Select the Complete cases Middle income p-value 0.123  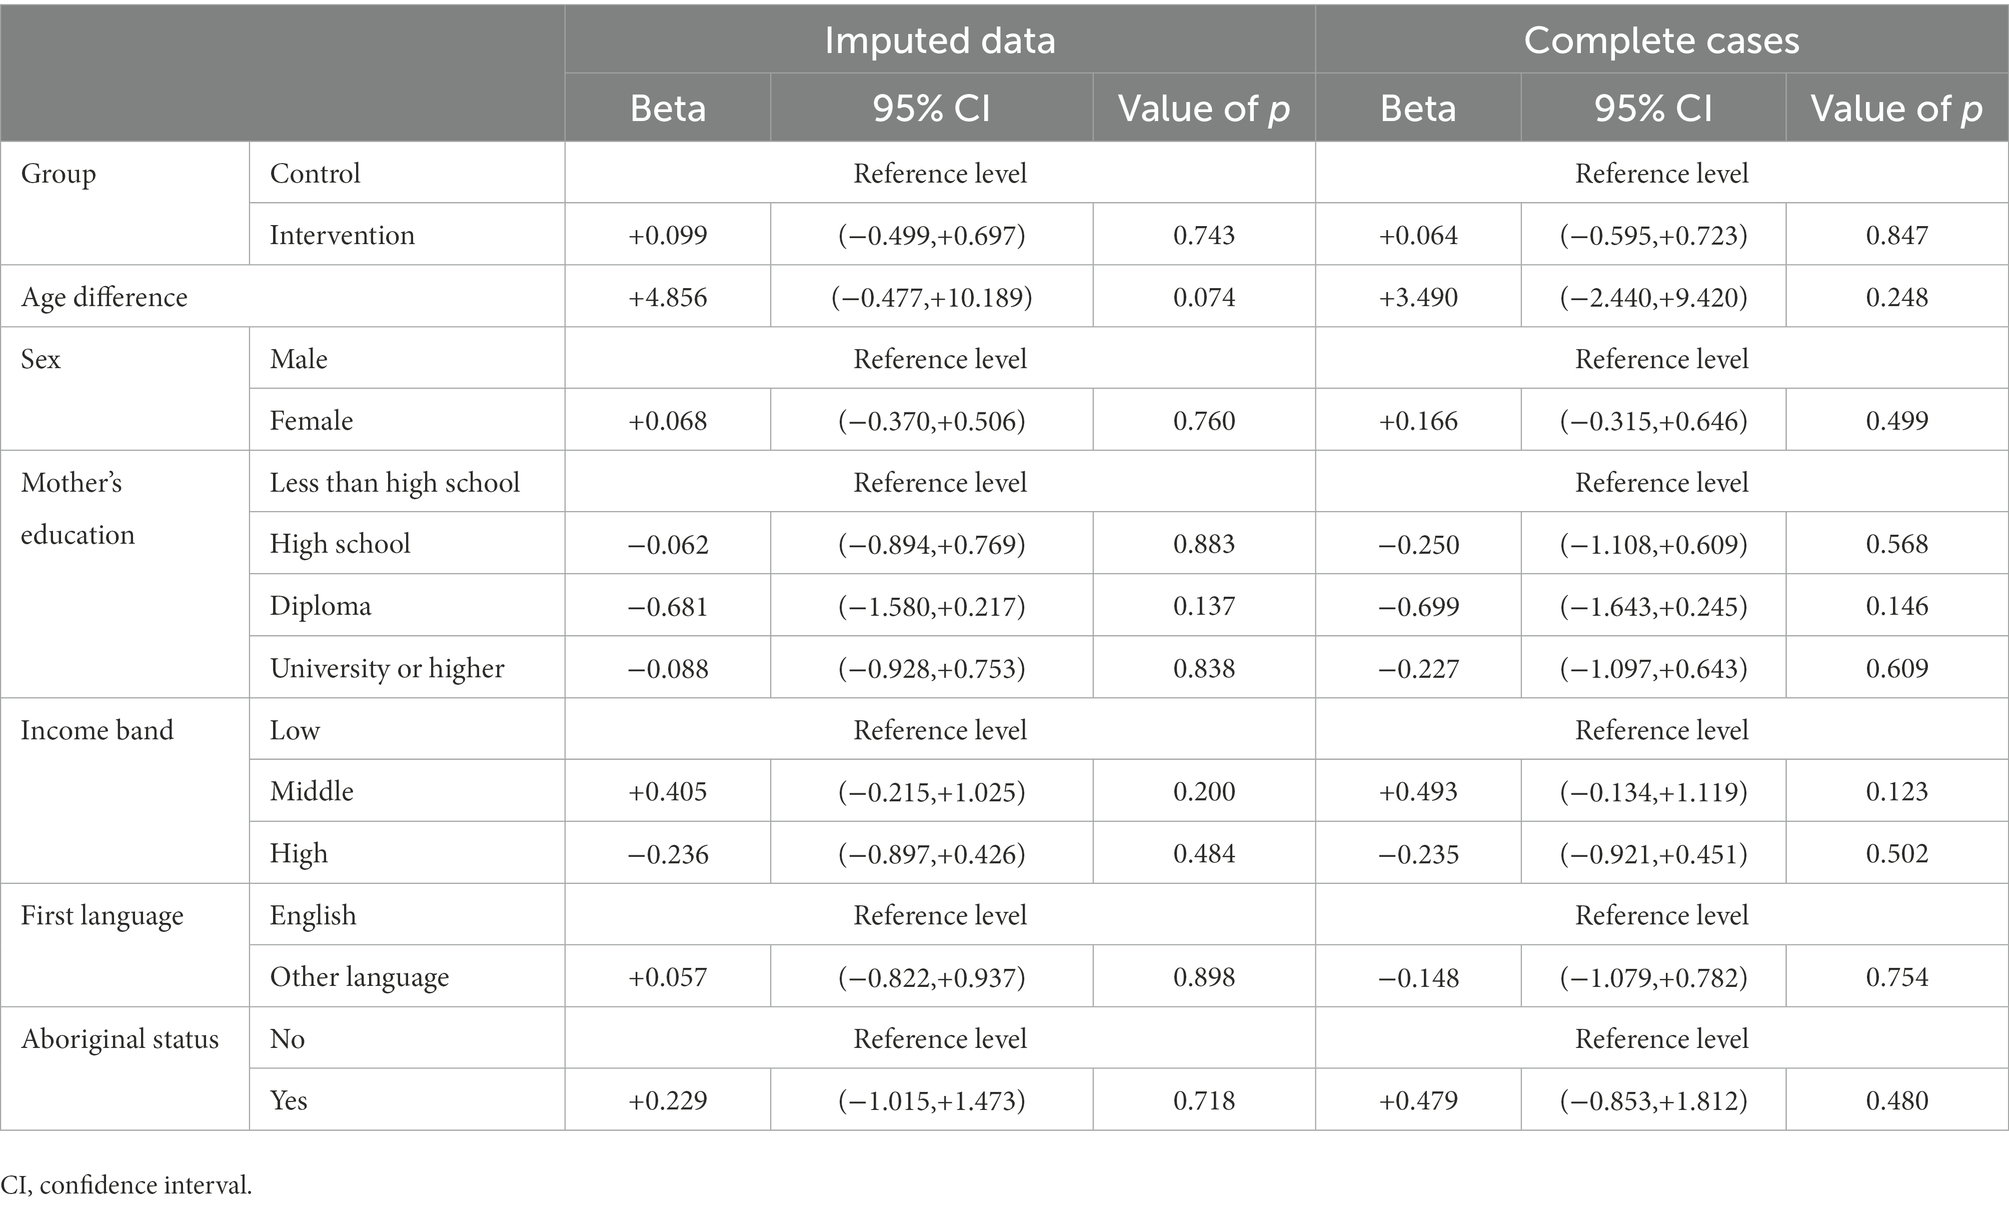[1896, 791]
